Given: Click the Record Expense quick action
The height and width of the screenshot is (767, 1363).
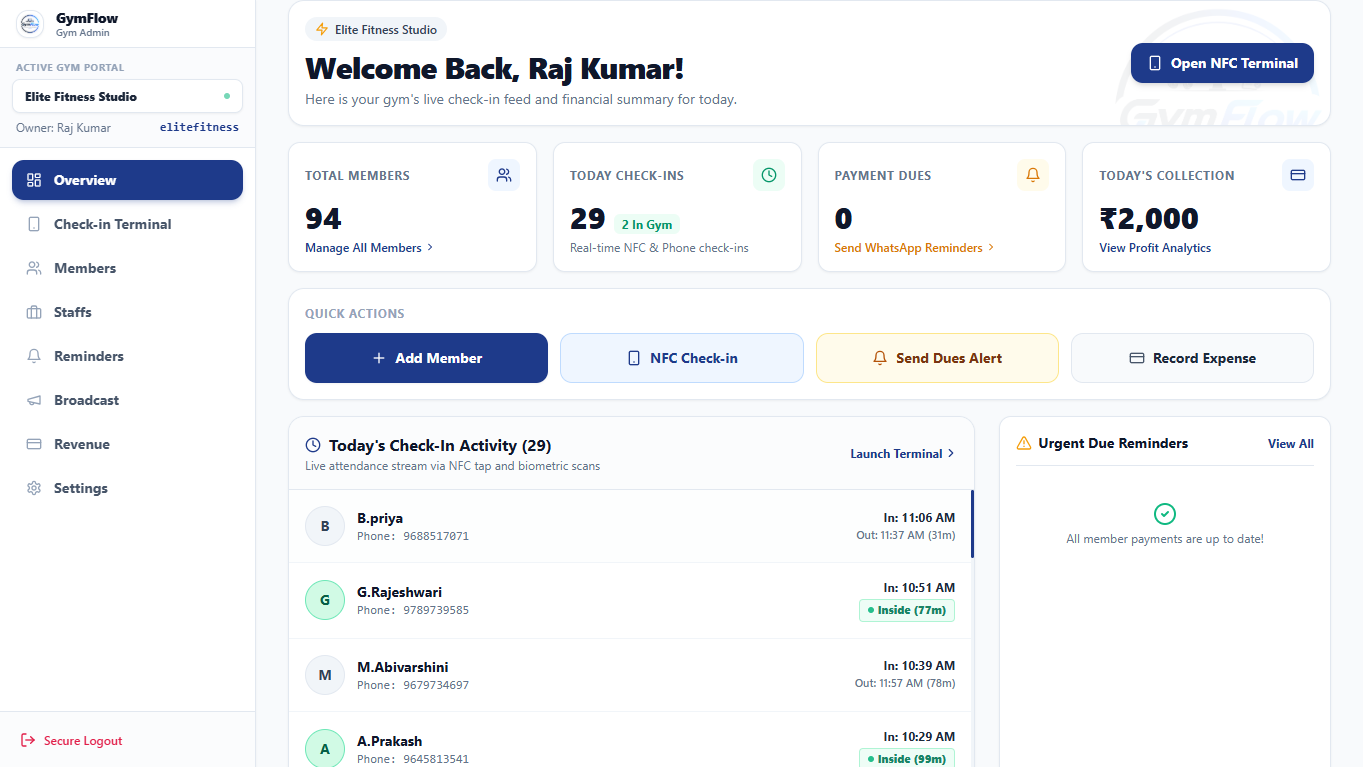Looking at the screenshot, I should pos(1192,358).
